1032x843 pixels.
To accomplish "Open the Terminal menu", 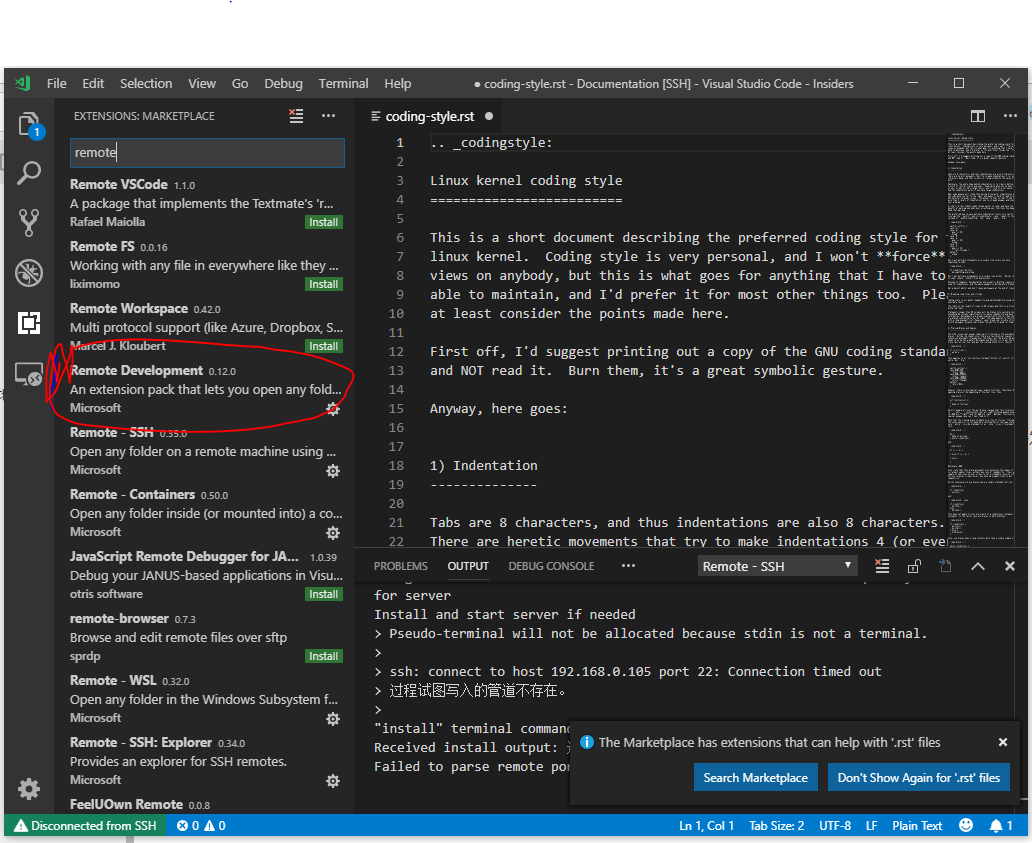I will point(343,83).
